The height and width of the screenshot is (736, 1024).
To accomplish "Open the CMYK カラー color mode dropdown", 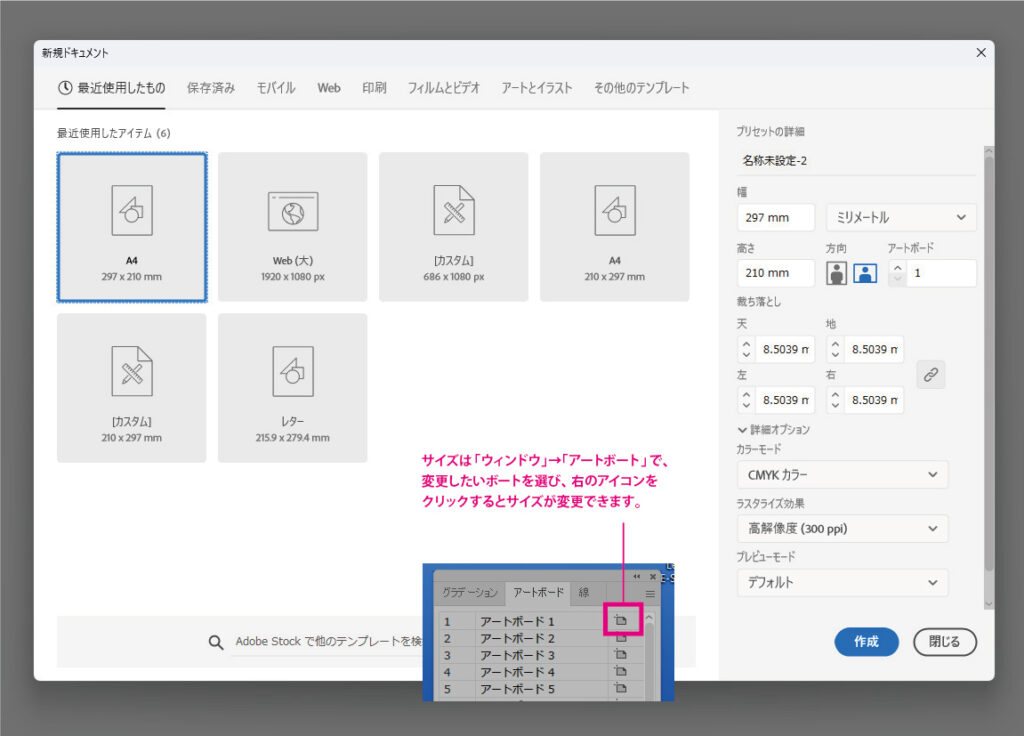I will click(x=842, y=475).
